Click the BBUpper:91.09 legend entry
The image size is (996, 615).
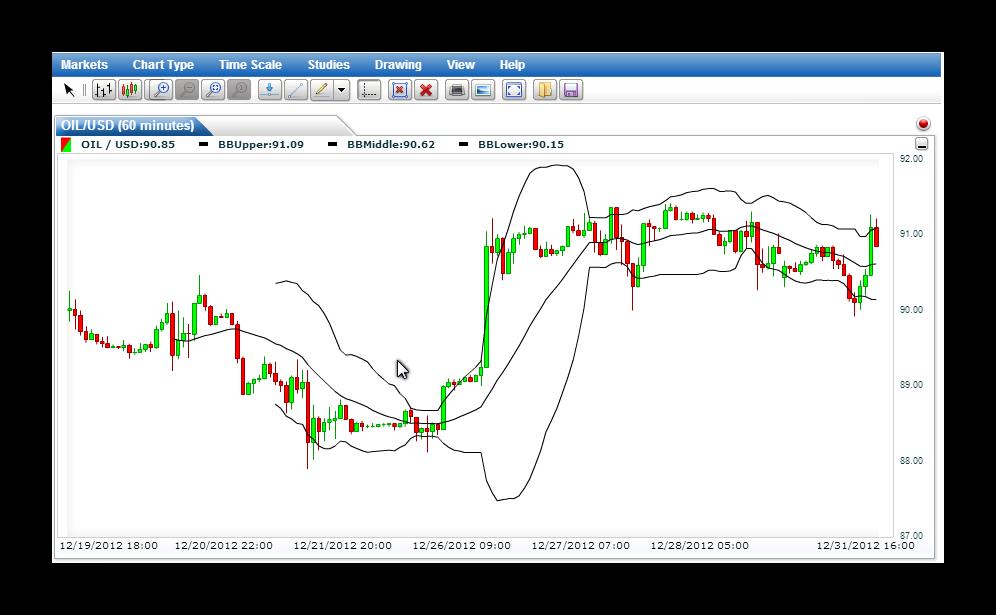tap(261, 144)
